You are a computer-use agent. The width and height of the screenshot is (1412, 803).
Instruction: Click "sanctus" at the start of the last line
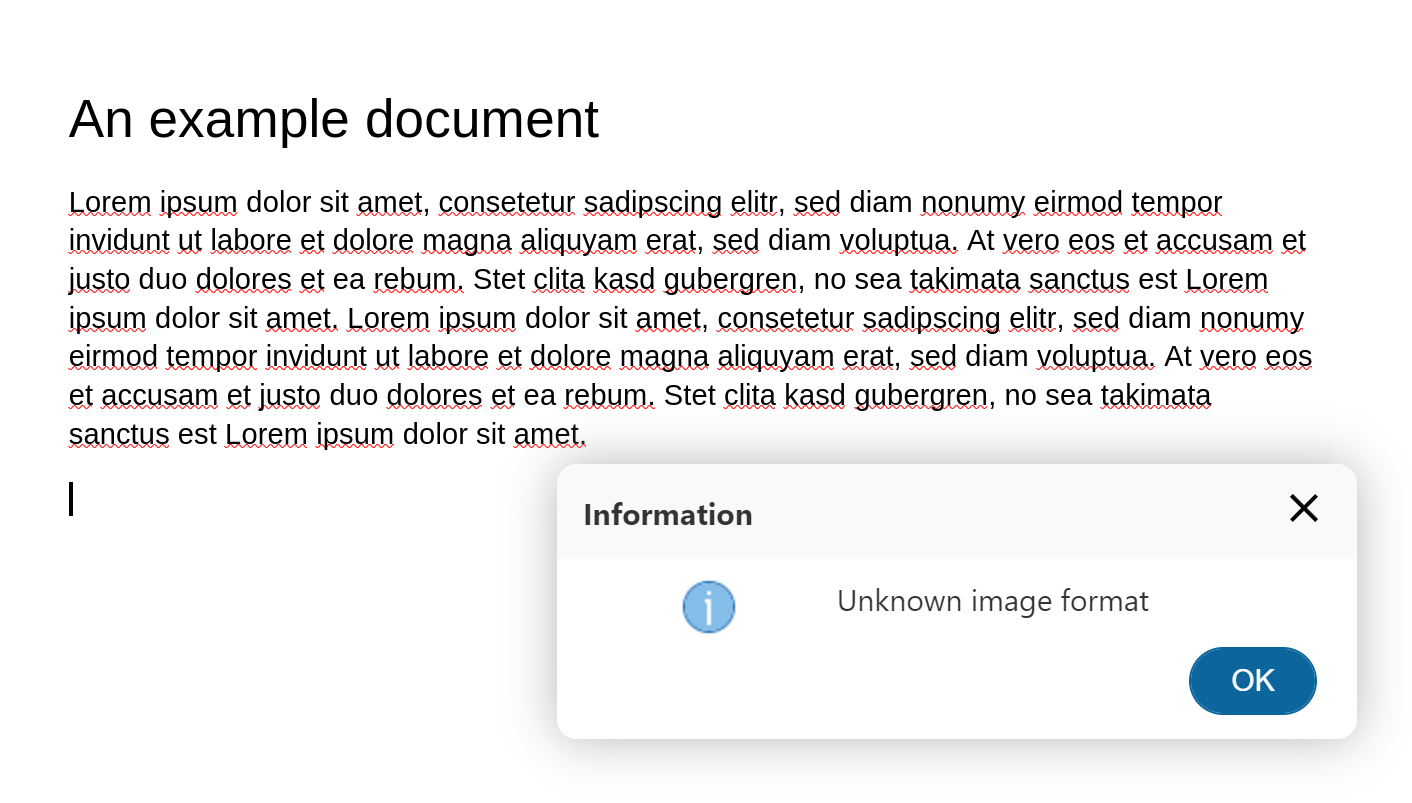click(x=119, y=435)
